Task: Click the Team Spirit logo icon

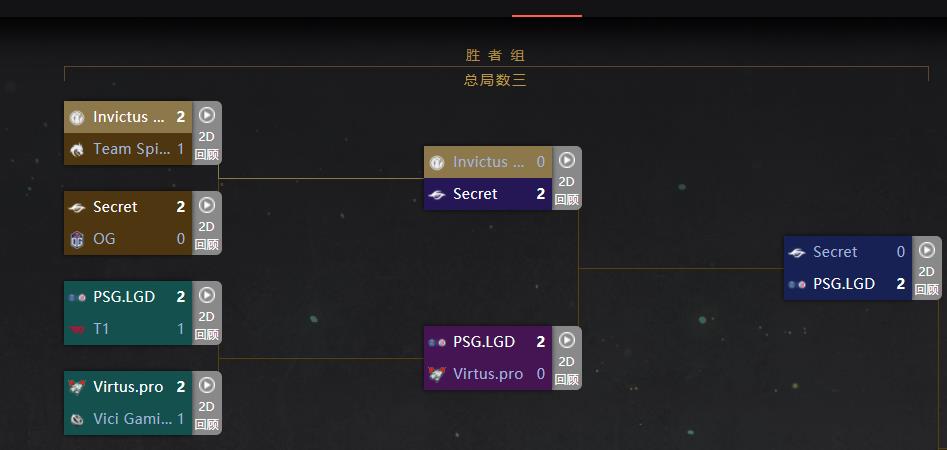Action: [x=77, y=149]
